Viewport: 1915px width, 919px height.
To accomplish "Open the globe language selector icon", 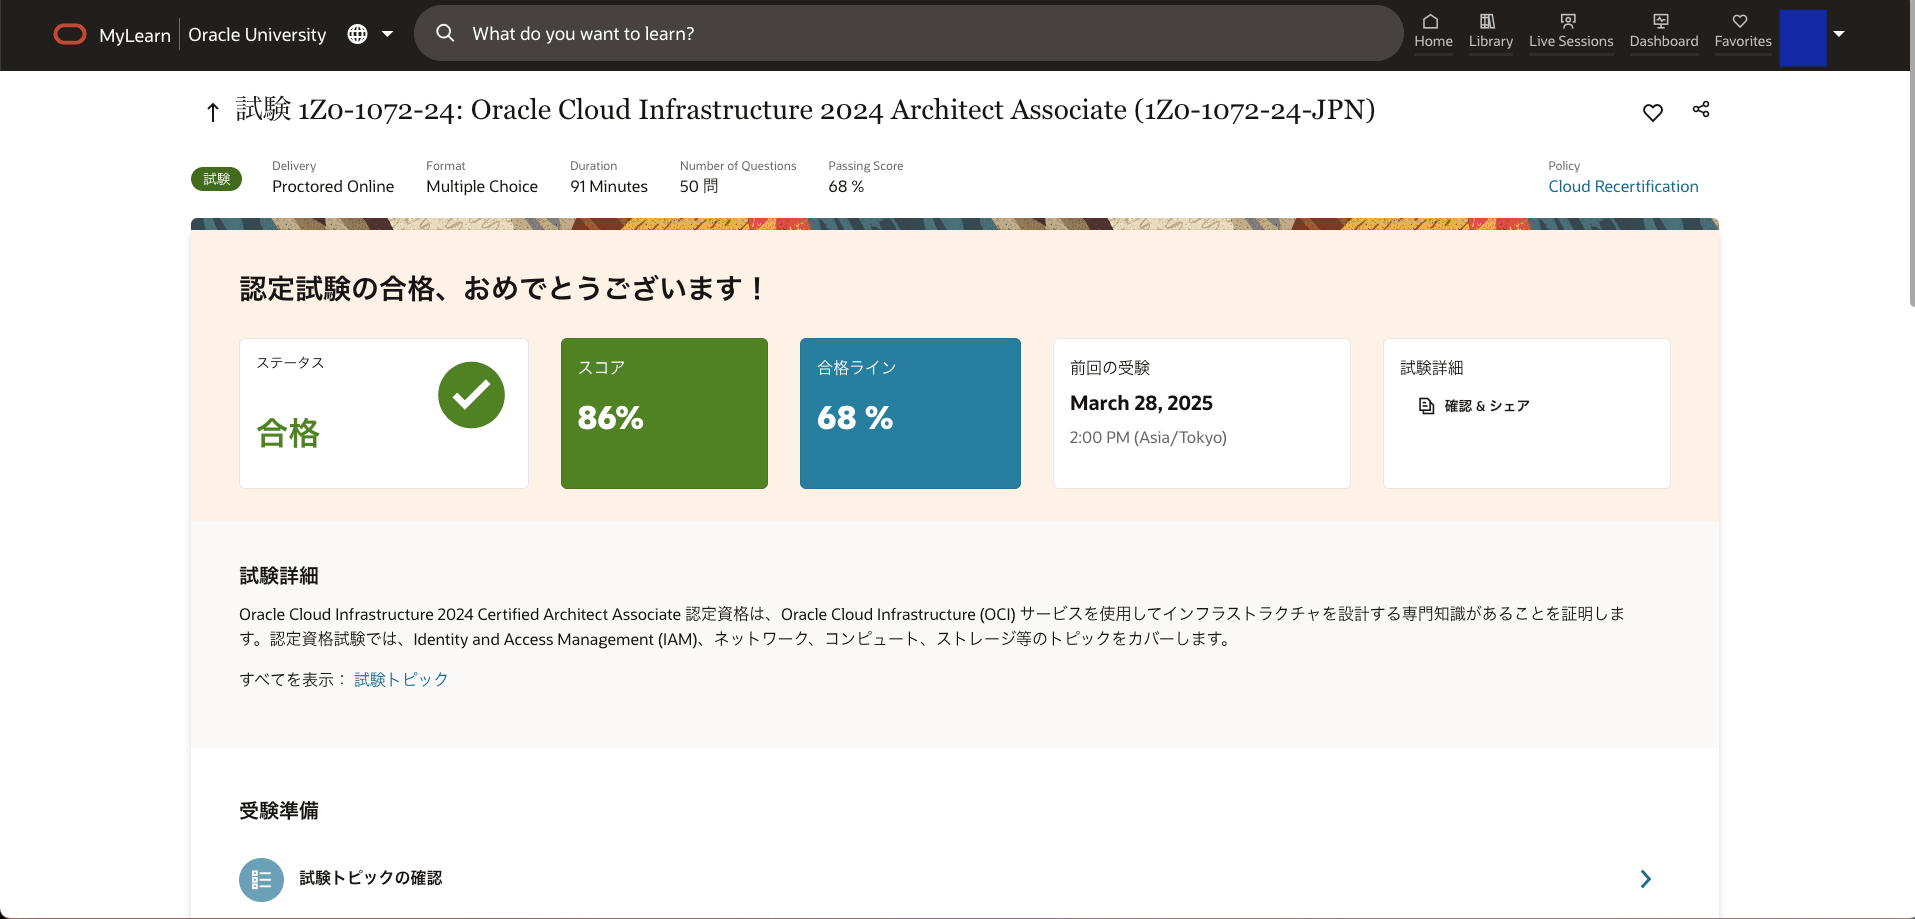I will point(356,33).
